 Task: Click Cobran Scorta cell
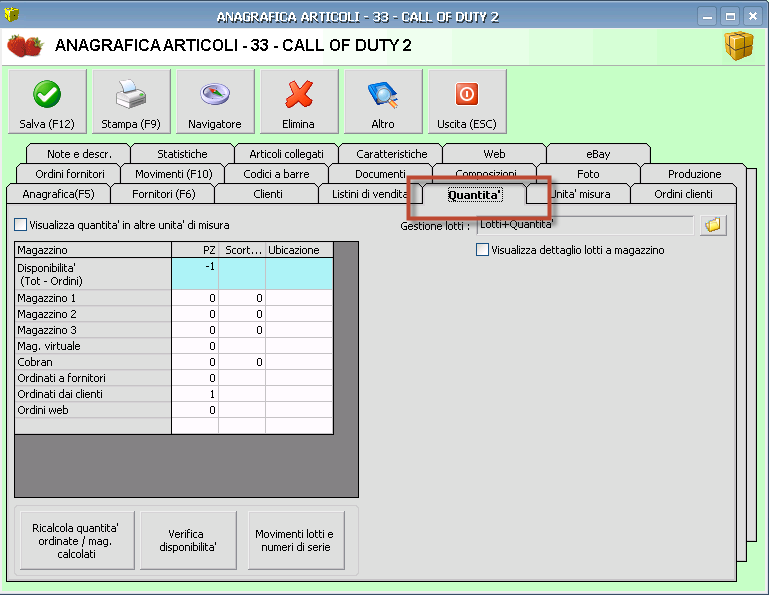click(242, 362)
